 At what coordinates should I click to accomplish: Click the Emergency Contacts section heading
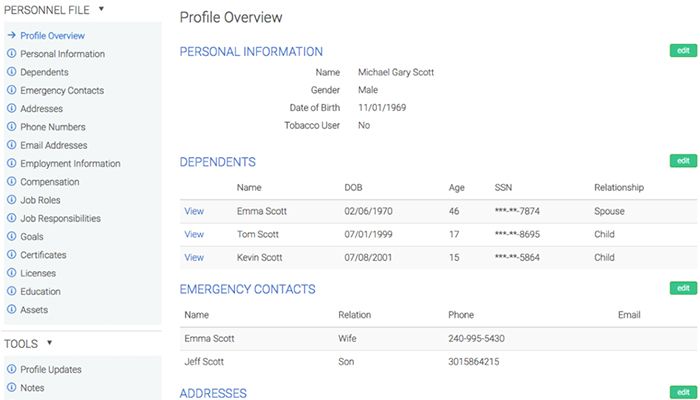pos(247,289)
